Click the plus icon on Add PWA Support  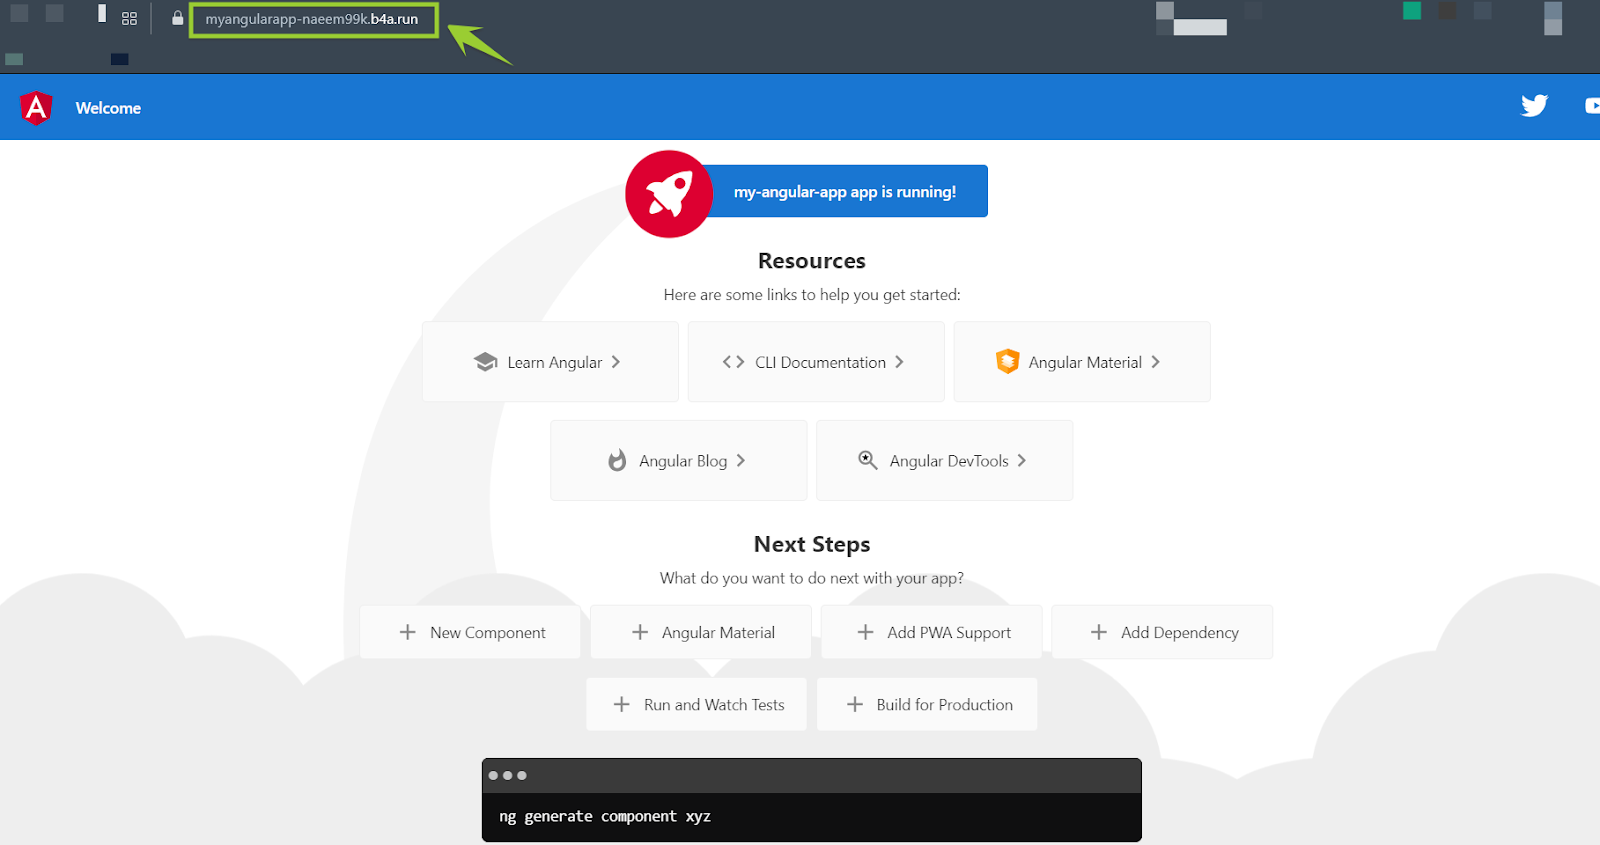click(x=866, y=632)
